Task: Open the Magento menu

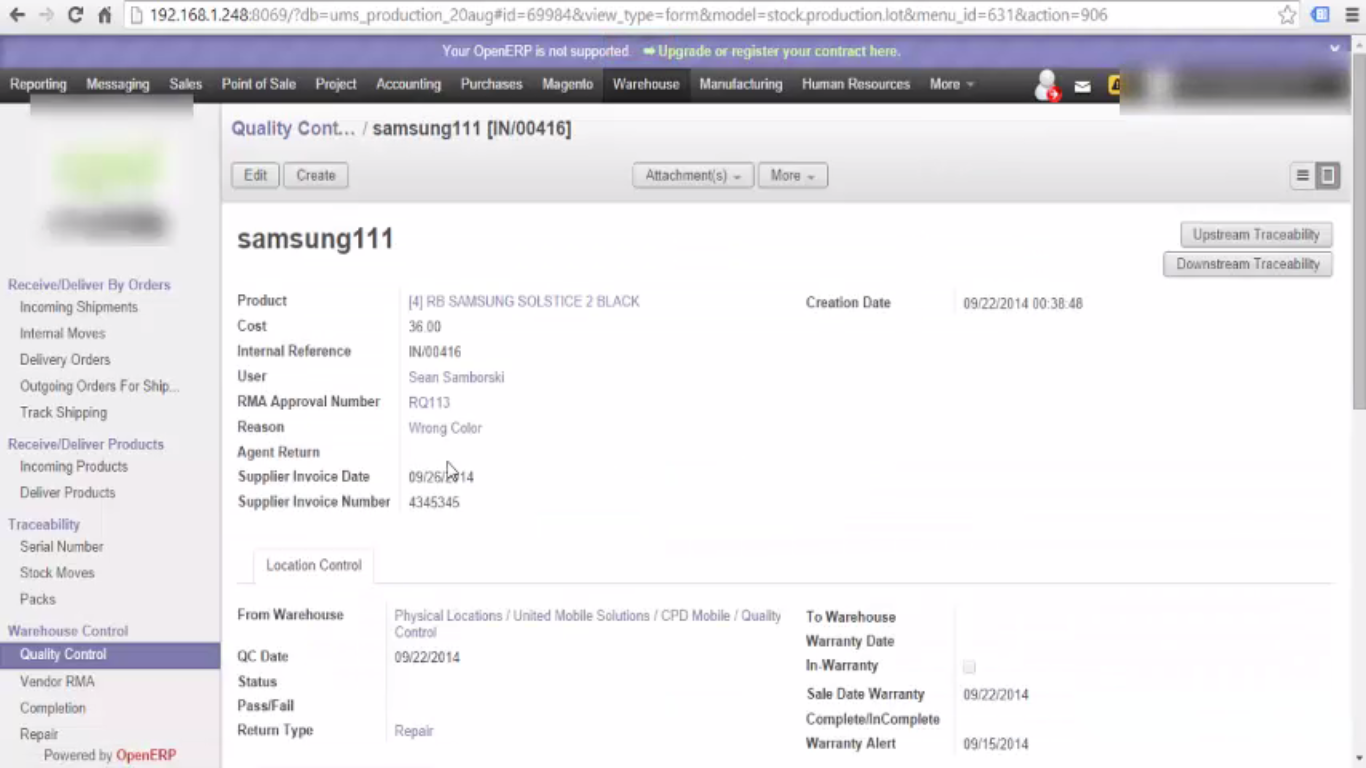Action: [x=568, y=84]
